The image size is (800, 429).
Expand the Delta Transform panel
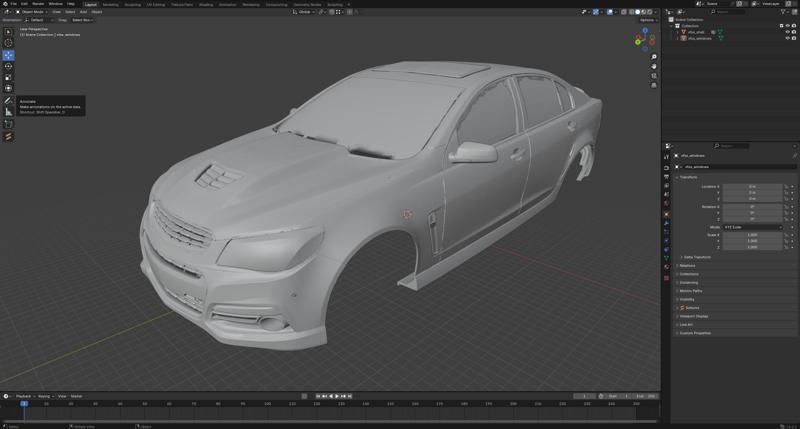click(x=698, y=257)
